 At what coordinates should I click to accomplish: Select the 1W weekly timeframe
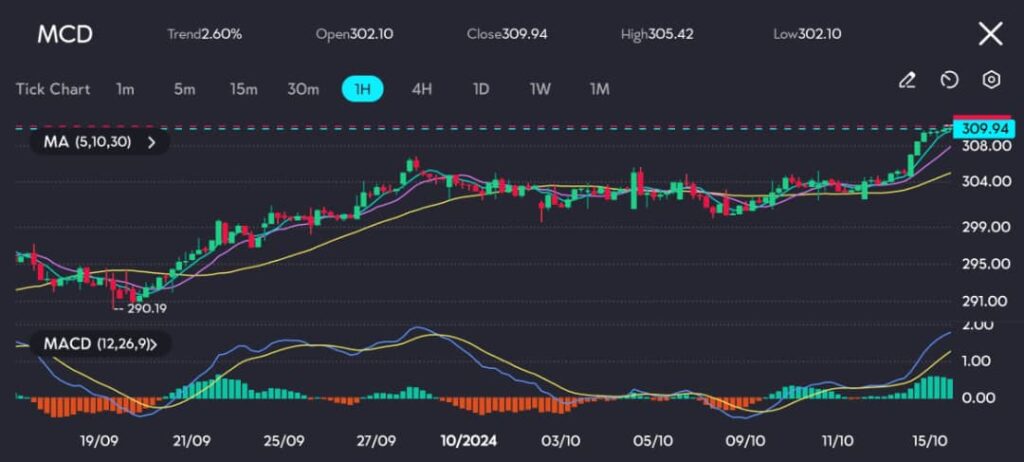pos(540,89)
